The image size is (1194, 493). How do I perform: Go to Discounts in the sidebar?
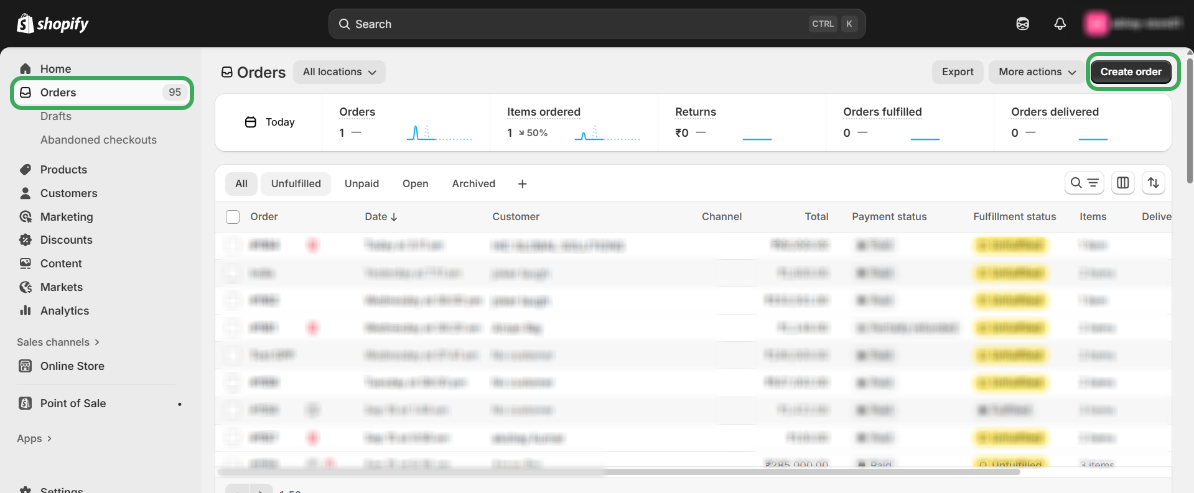click(x=66, y=240)
